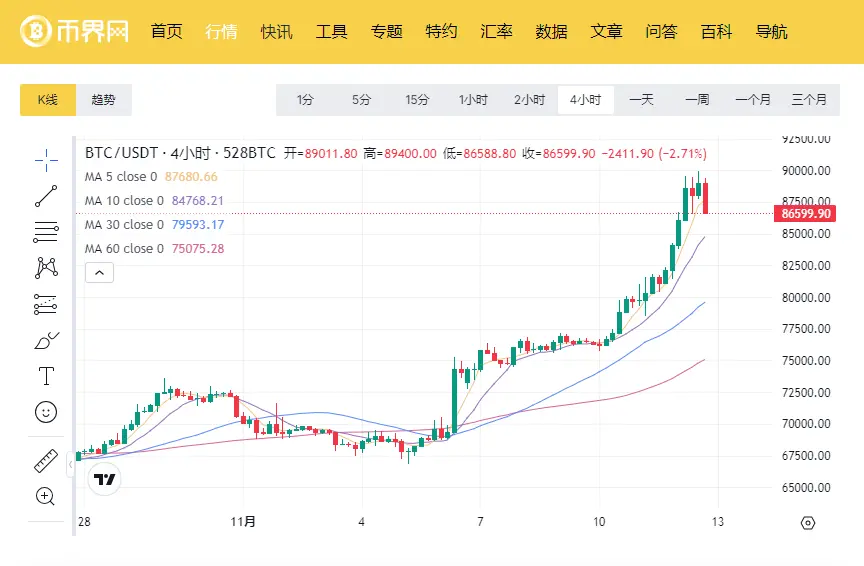Select the XABCD pattern tool

click(x=46, y=268)
